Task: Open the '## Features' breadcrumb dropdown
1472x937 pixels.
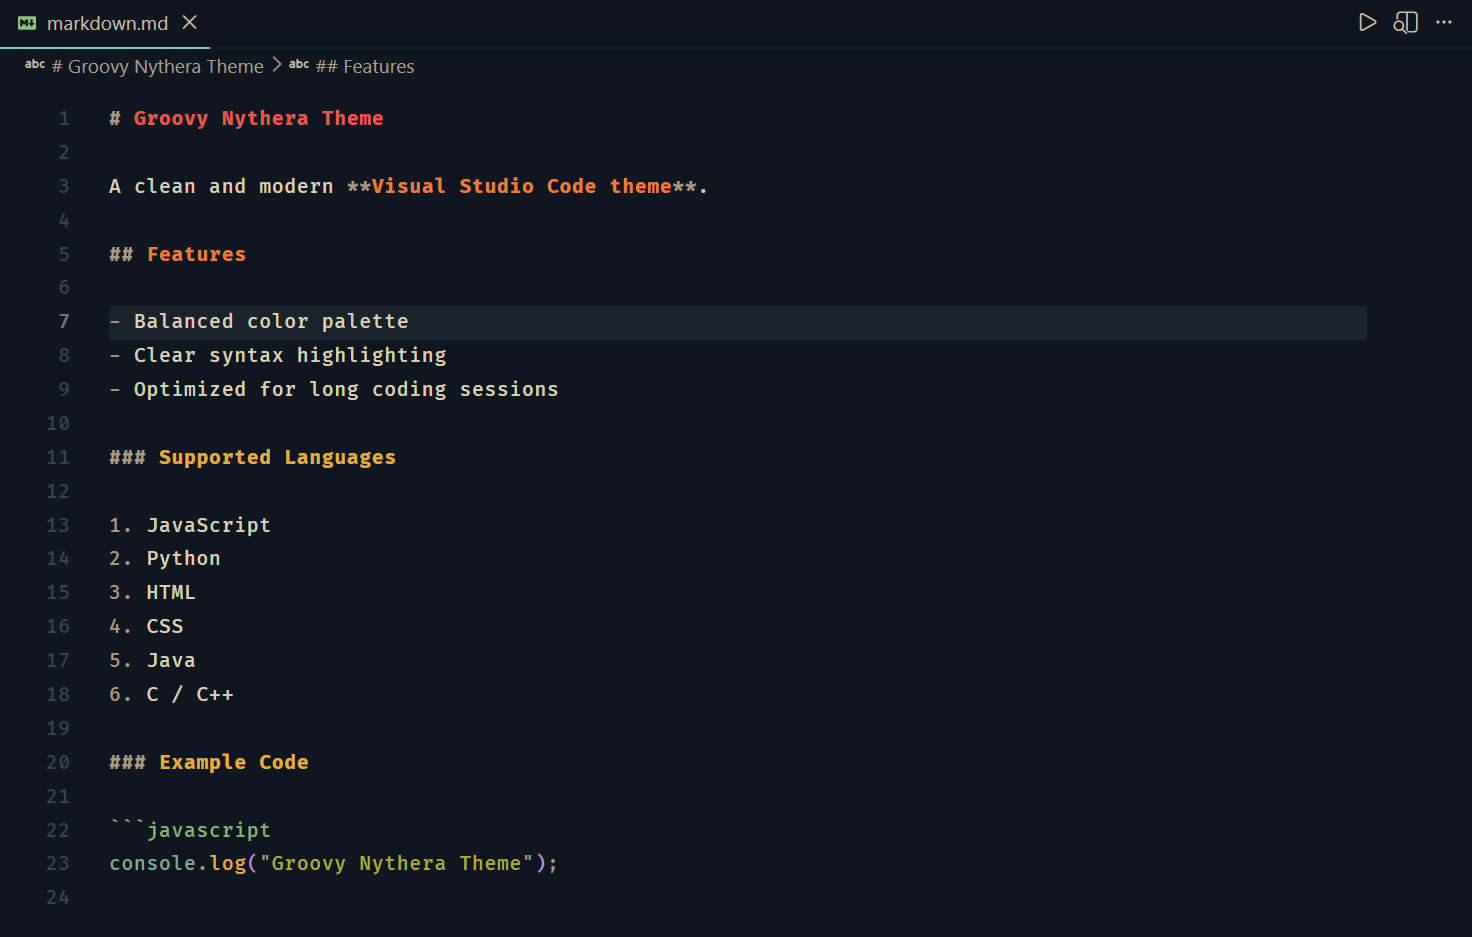Action: [x=365, y=66]
